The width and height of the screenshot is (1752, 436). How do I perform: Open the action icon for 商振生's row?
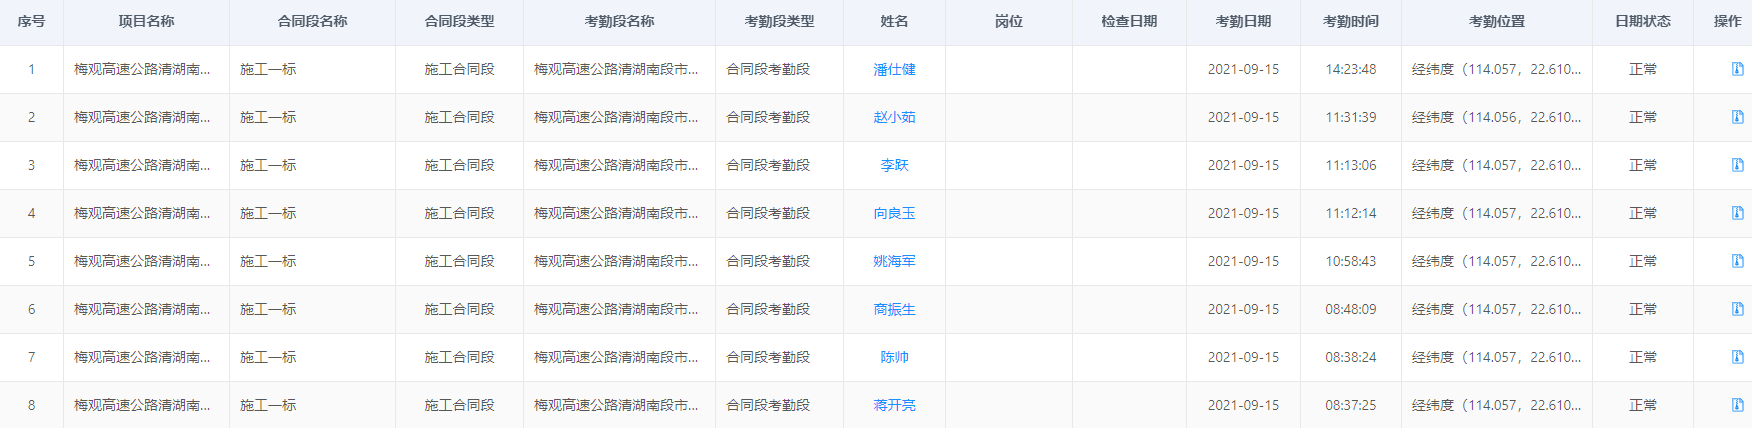tap(1737, 309)
